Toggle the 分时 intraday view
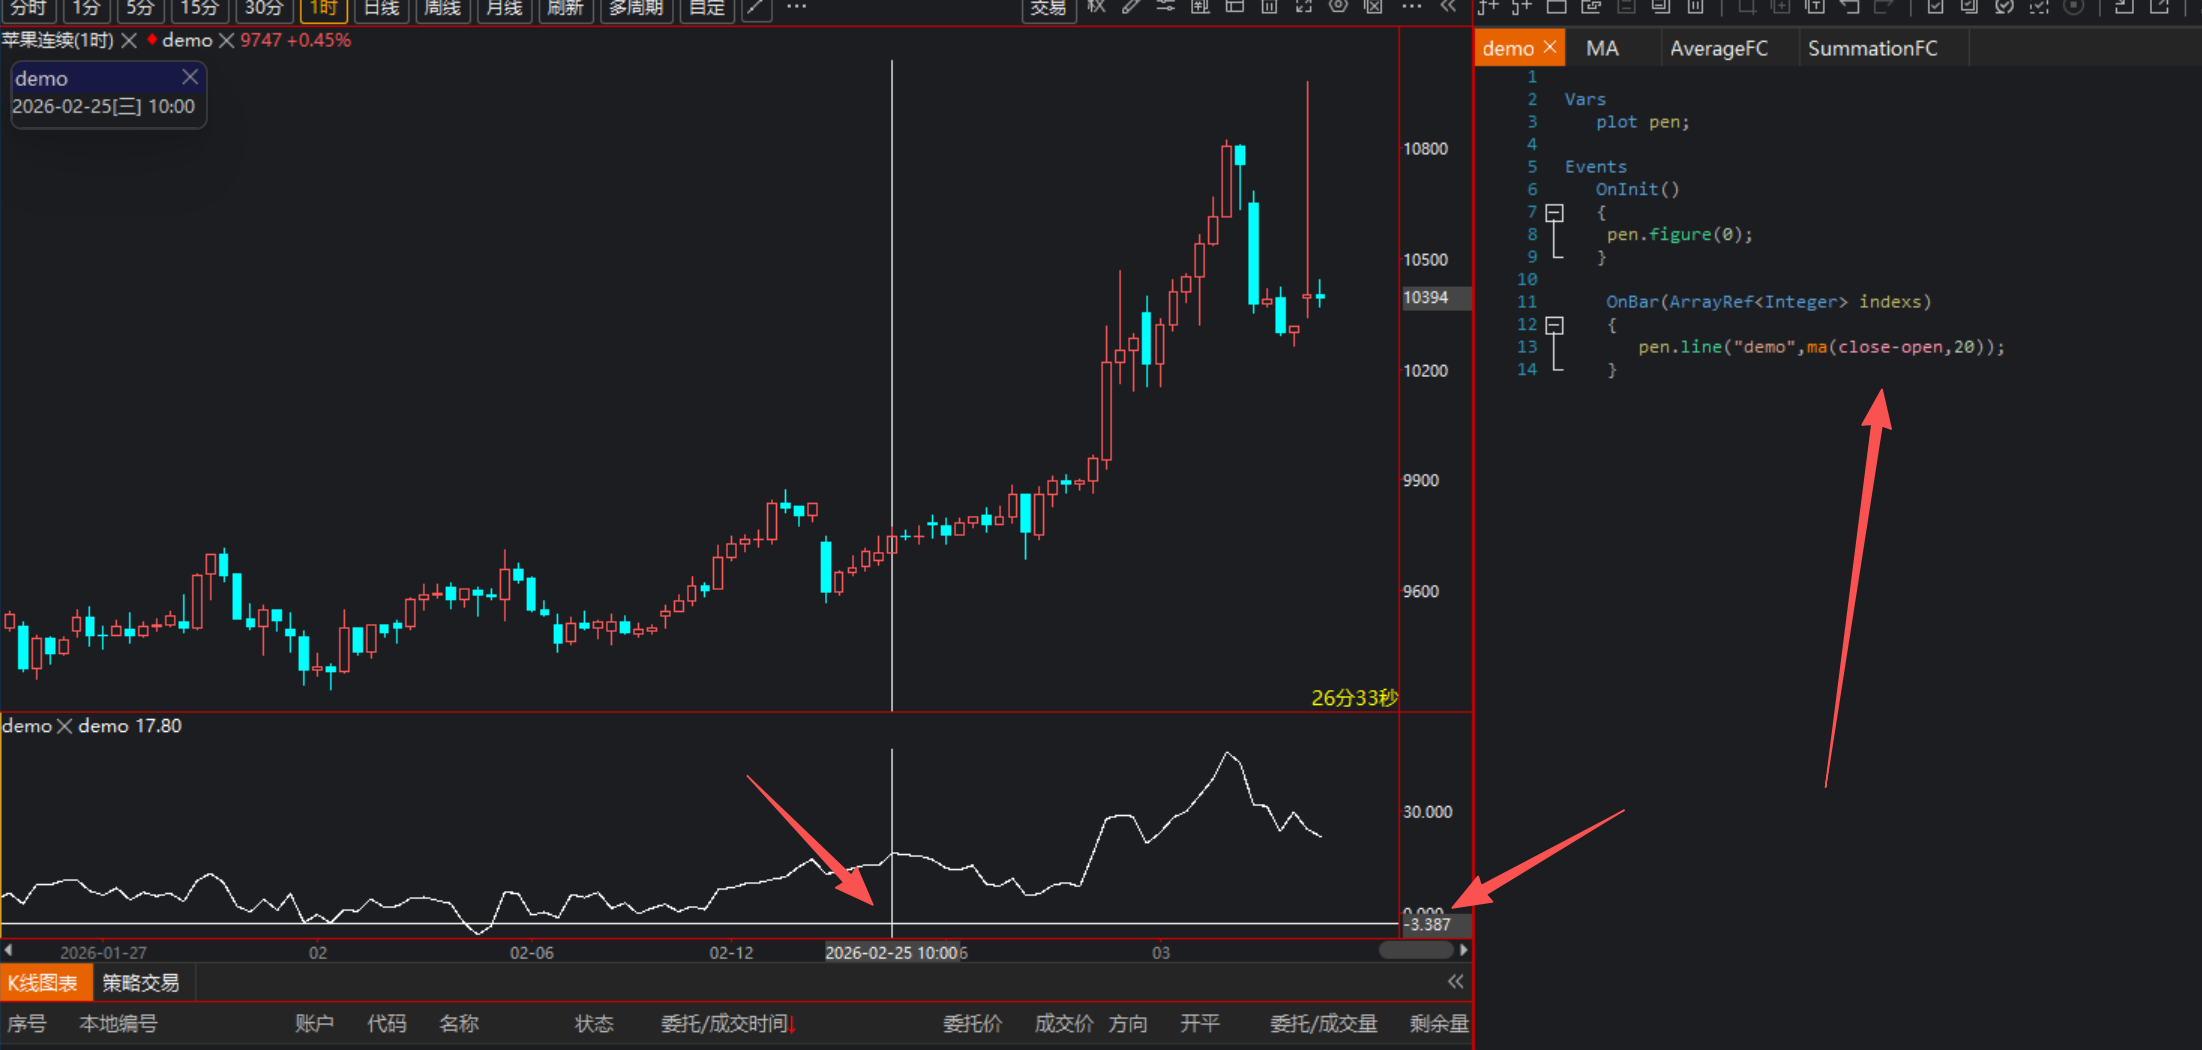This screenshot has height=1050, width=2202. (29, 8)
